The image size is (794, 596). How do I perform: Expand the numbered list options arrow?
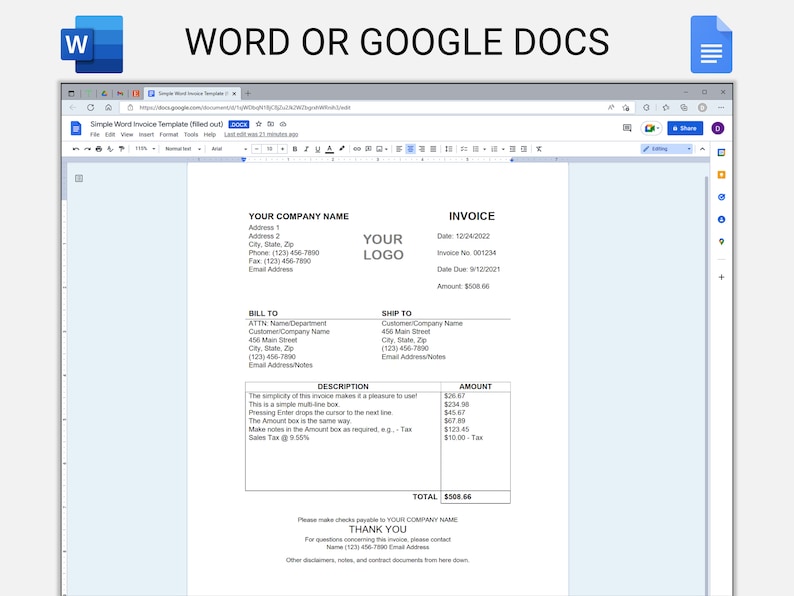[x=503, y=149]
